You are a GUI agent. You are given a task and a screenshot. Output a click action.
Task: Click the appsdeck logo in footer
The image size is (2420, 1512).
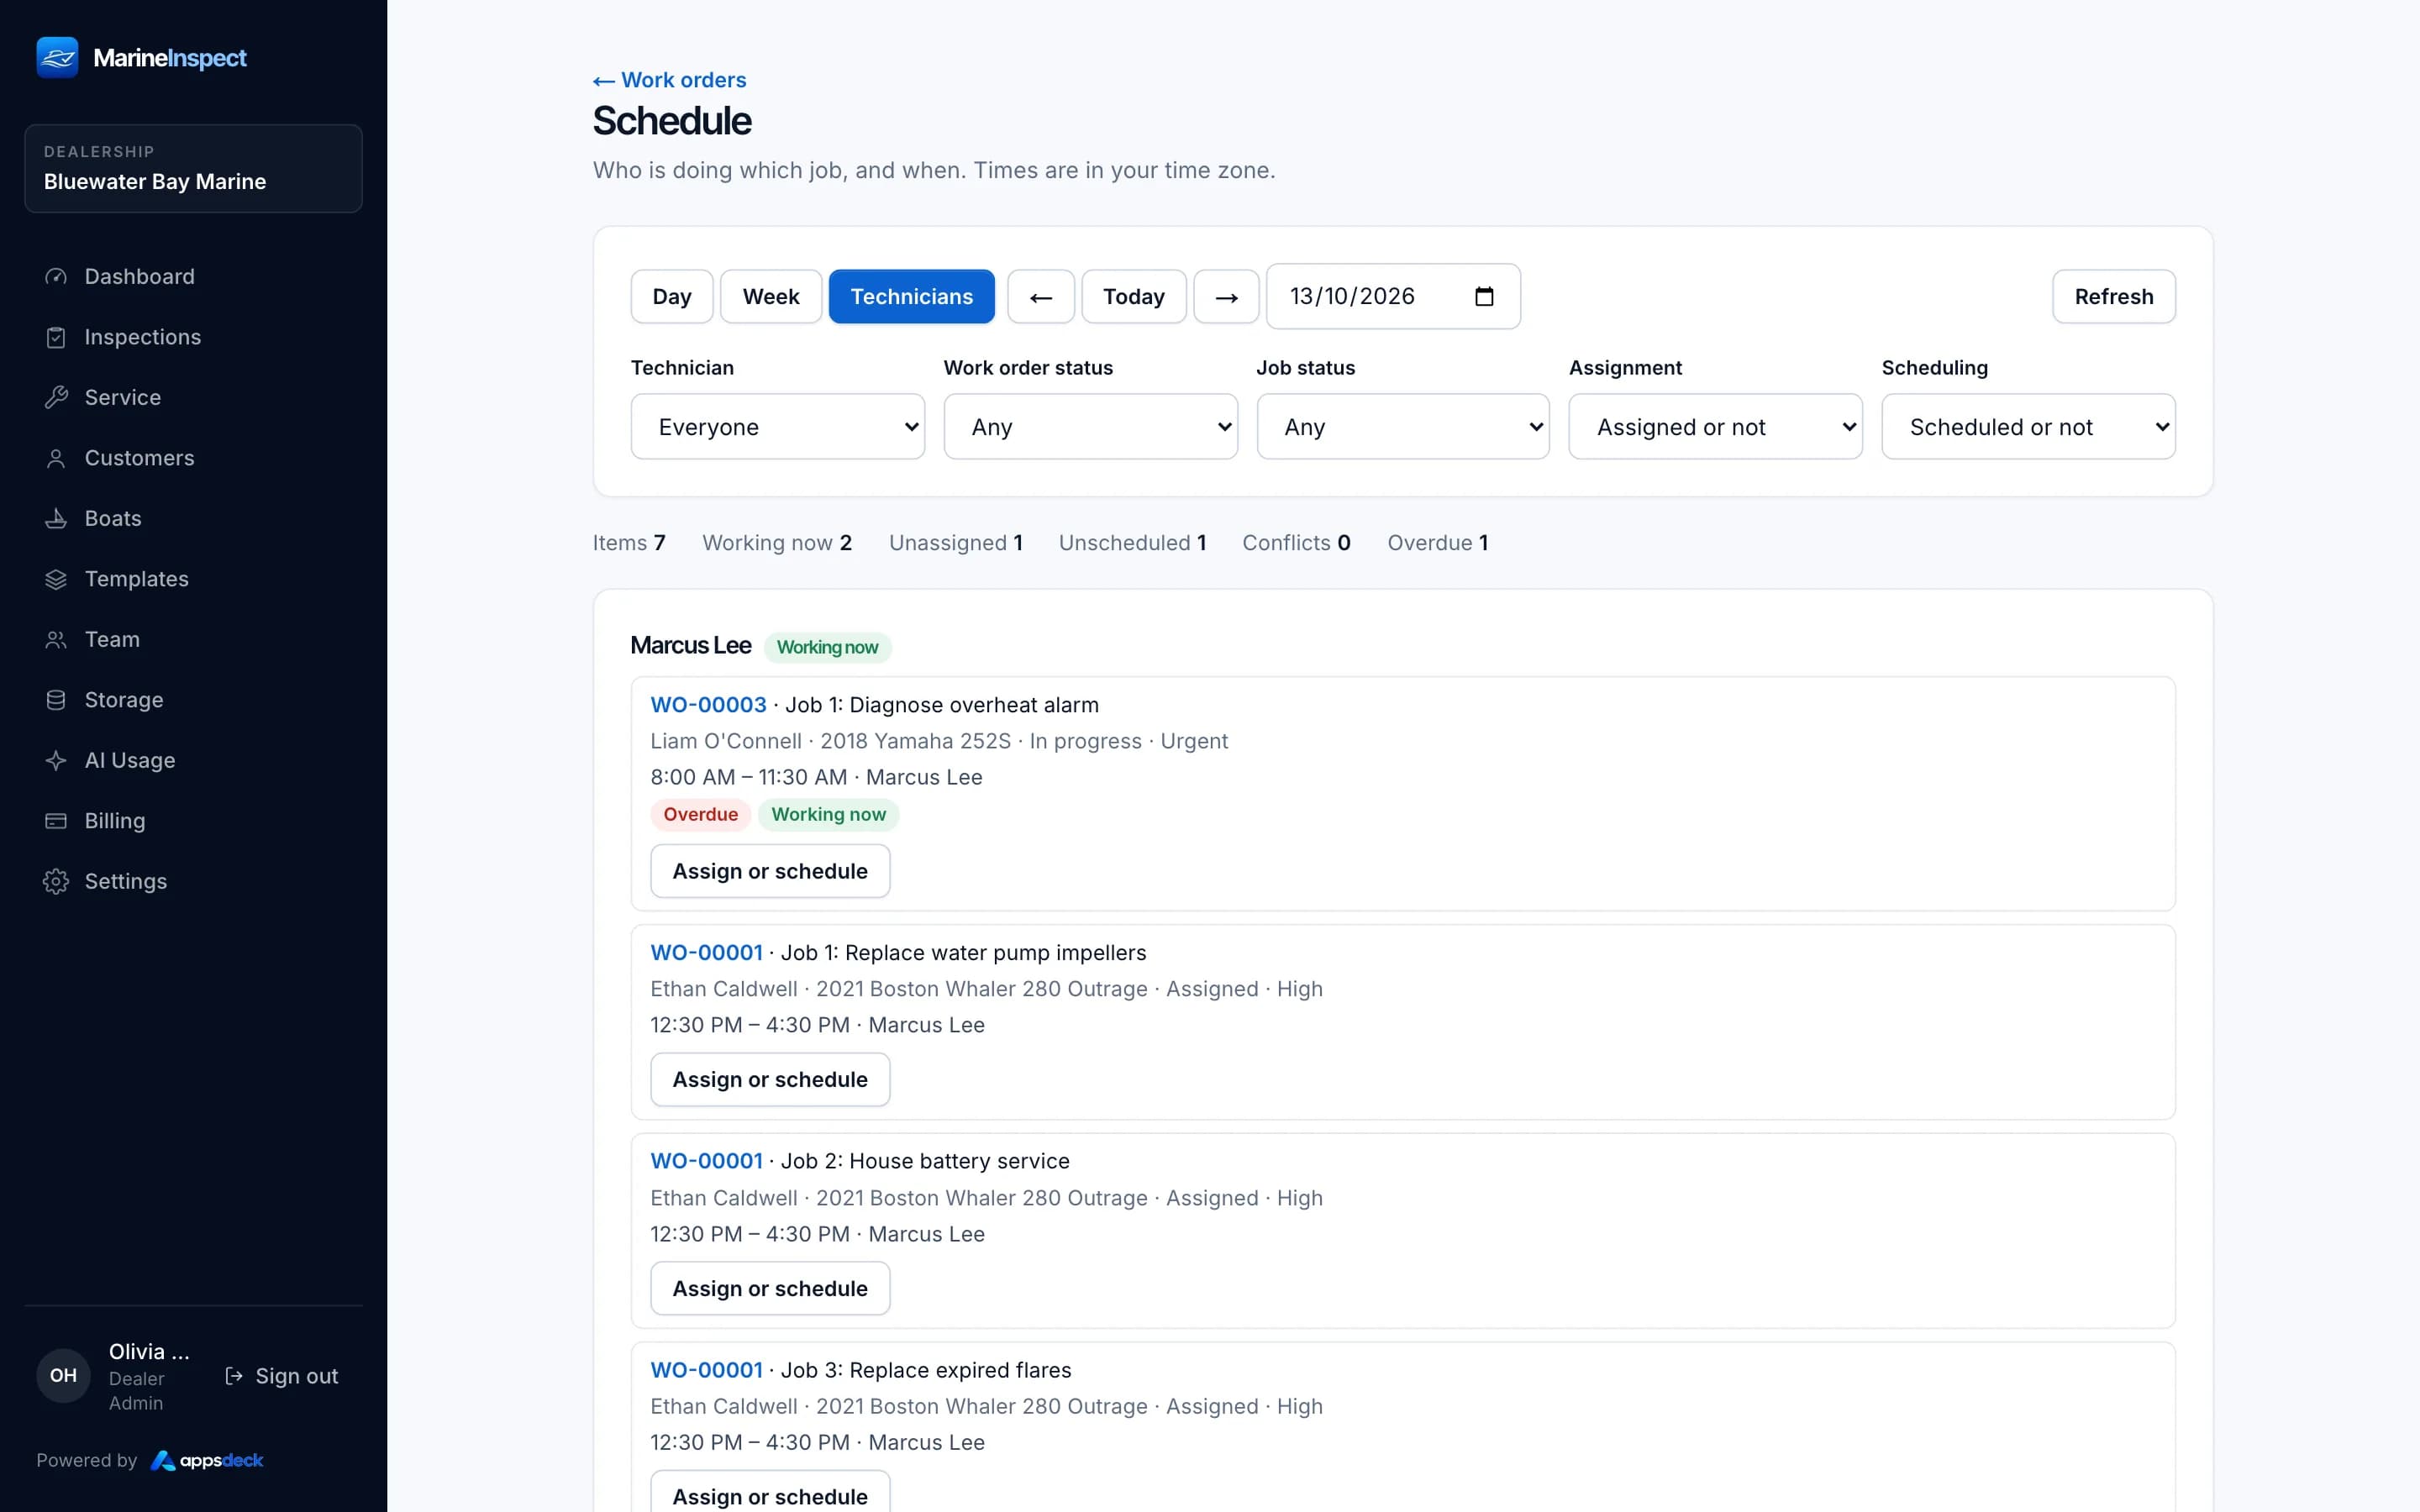tap(207, 1460)
